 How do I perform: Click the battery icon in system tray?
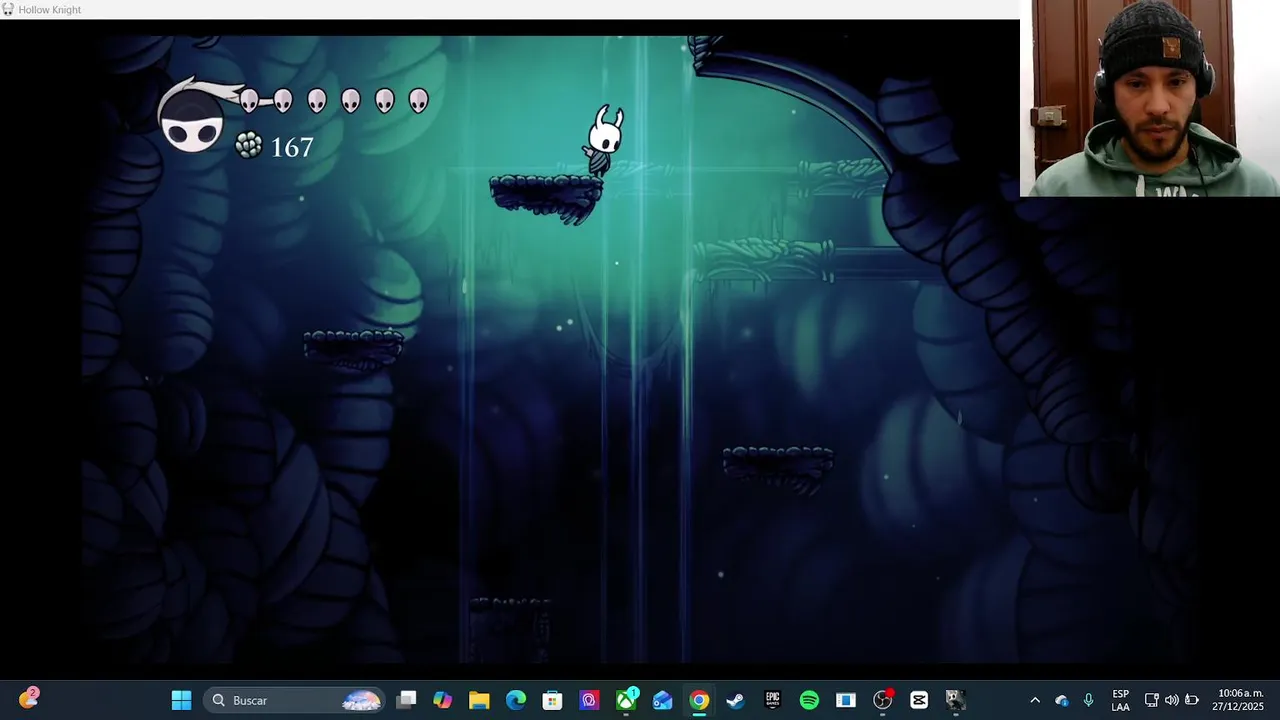[1192, 700]
